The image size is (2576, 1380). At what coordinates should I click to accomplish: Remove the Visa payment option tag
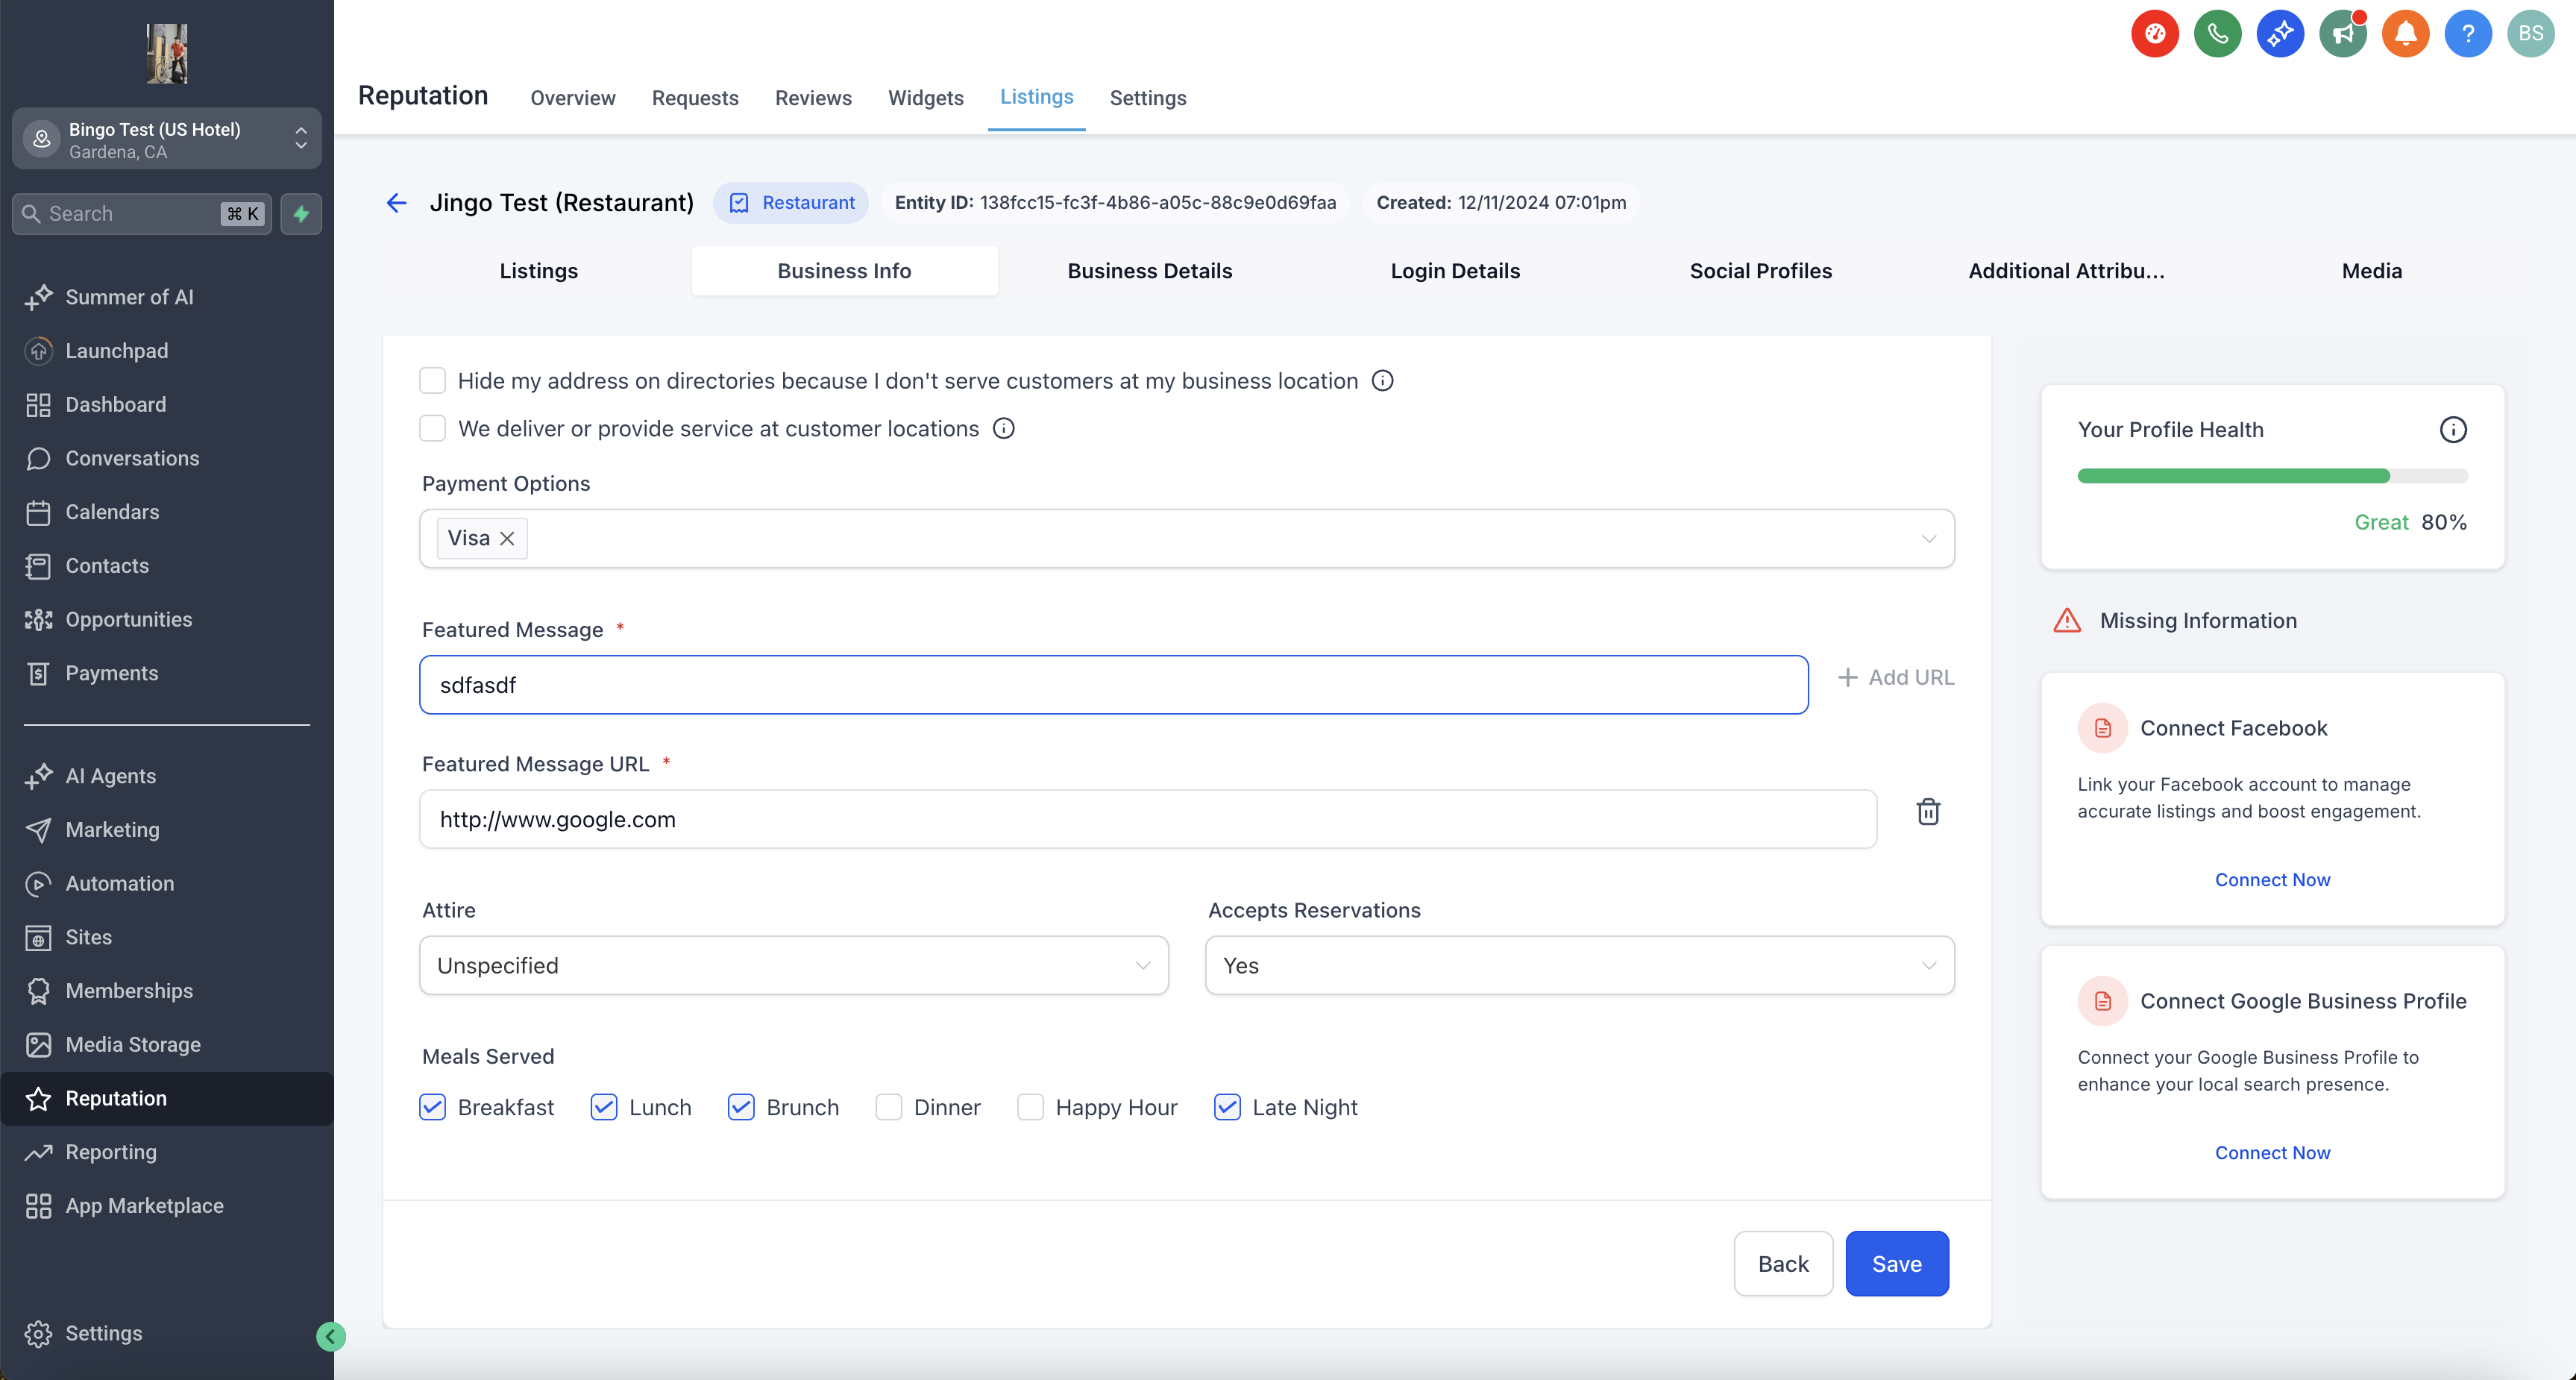(507, 538)
